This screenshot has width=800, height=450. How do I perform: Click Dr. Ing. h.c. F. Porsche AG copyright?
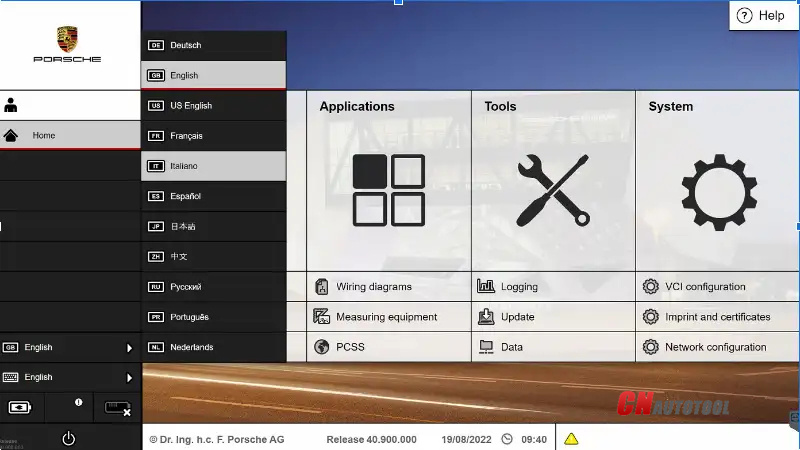coord(216,439)
